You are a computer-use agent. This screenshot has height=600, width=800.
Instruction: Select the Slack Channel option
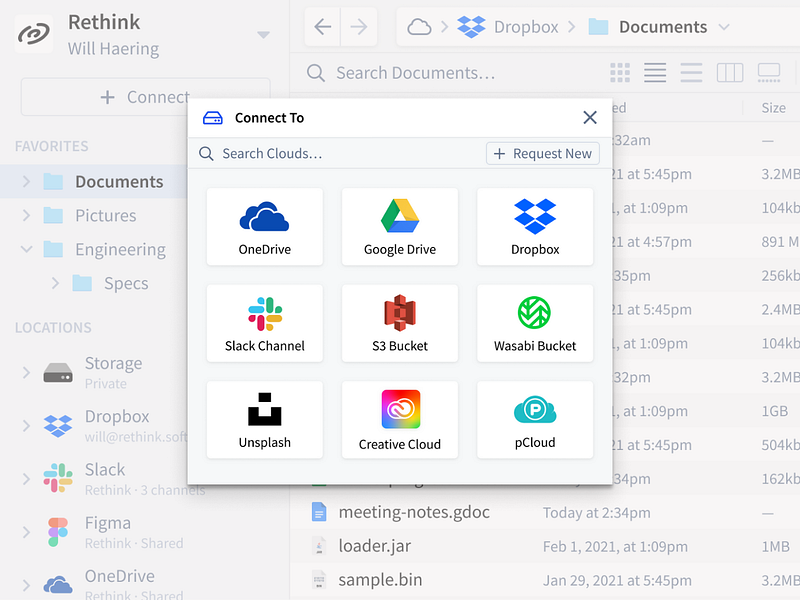pyautogui.click(x=264, y=323)
